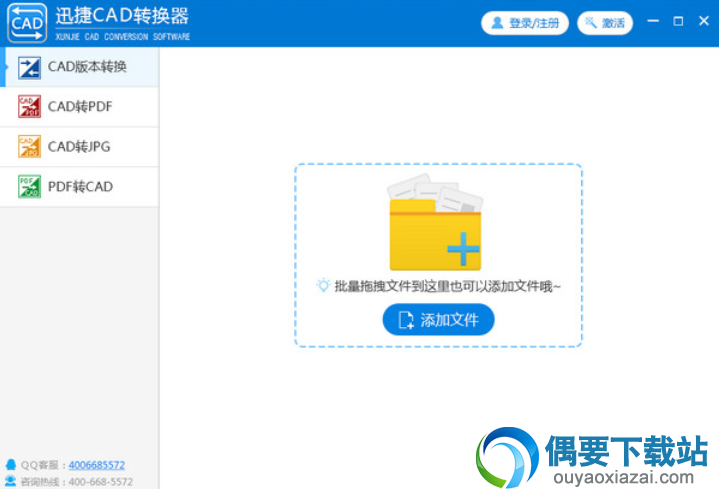The height and width of the screenshot is (489, 719).
Task: Click the 激活 activate button
Action: (605, 23)
